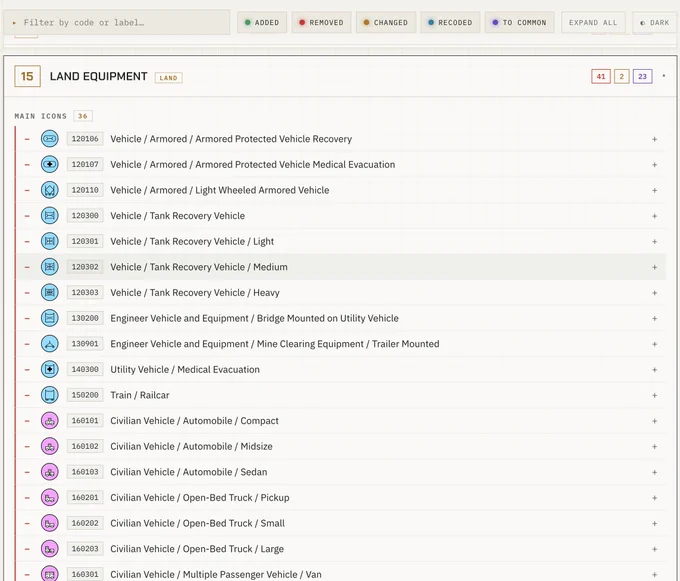
Task: Click the Armored Protected Vehicle Recovery symbol icon
Action: pyautogui.click(x=49, y=139)
